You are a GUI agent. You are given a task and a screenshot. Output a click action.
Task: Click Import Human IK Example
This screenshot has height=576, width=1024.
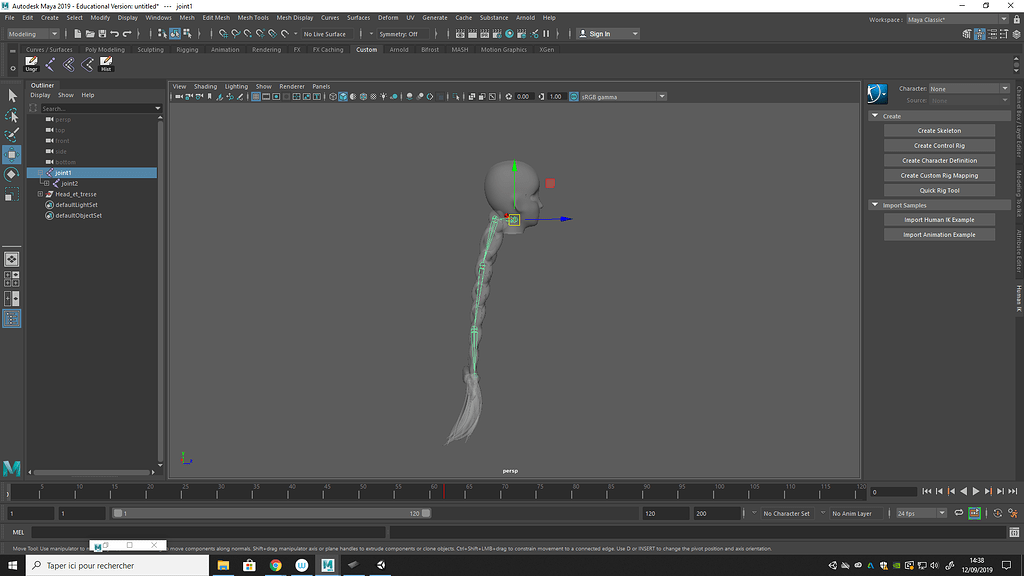pyautogui.click(x=938, y=219)
